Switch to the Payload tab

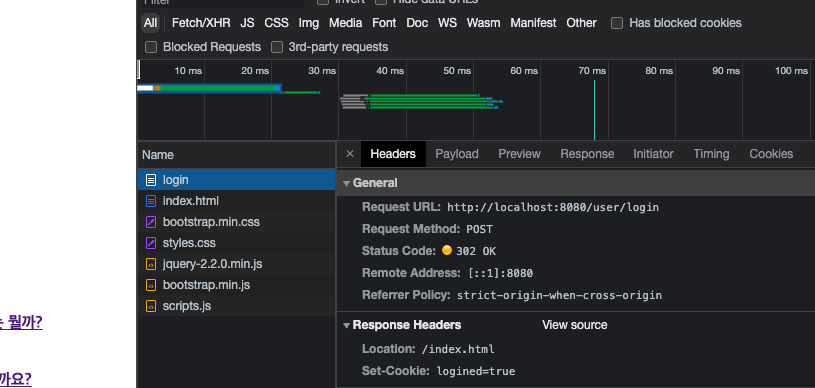tap(457, 154)
